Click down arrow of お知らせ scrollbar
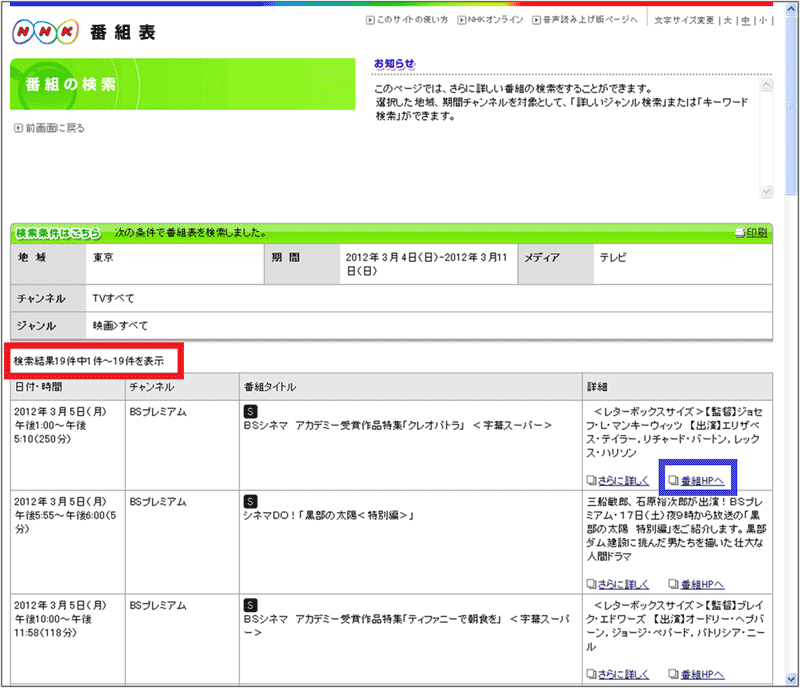The image size is (800, 688). pos(765,190)
